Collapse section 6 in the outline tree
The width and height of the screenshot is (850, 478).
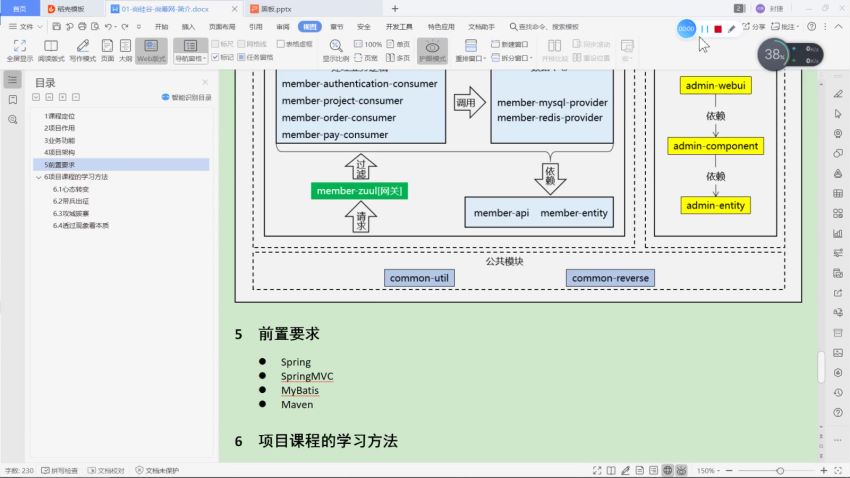pos(38,177)
